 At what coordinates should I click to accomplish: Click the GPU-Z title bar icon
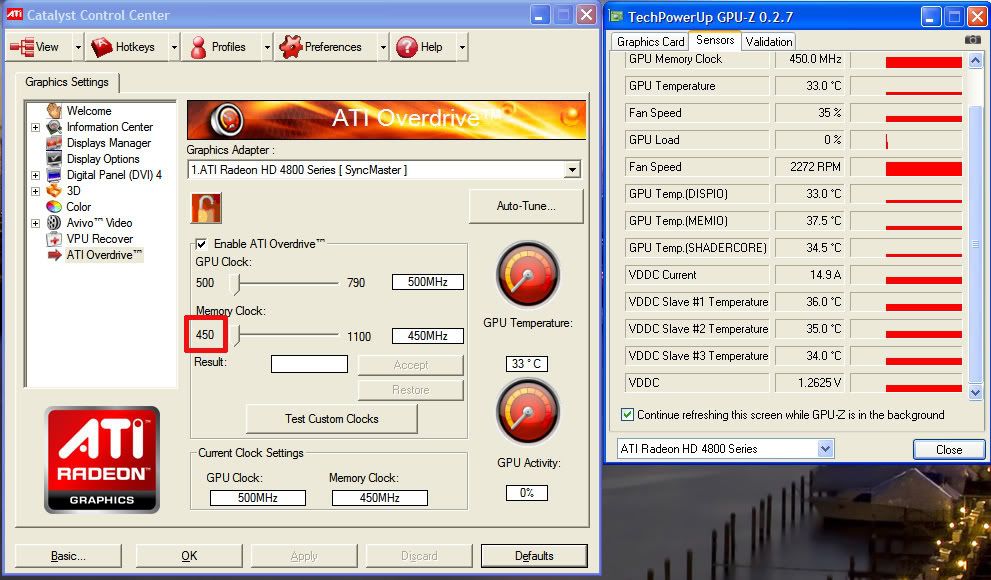(x=616, y=16)
